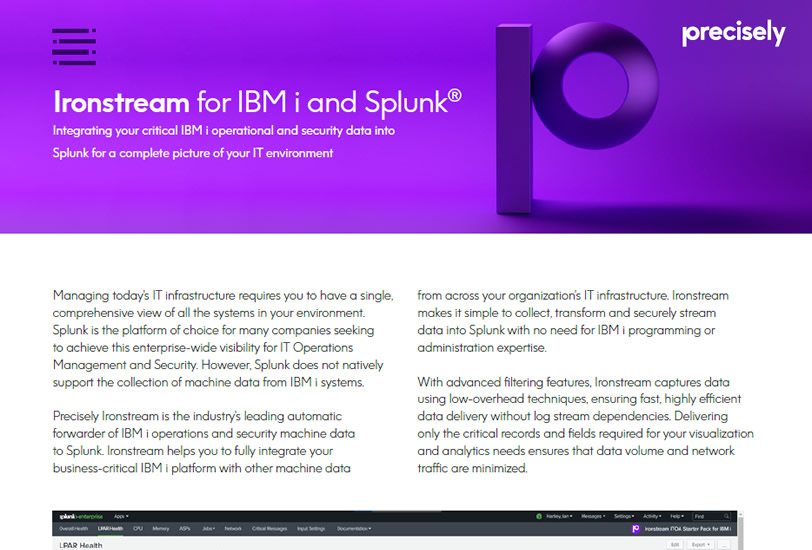Click the splunk>enterprise logo in the dashboard

click(x=81, y=516)
